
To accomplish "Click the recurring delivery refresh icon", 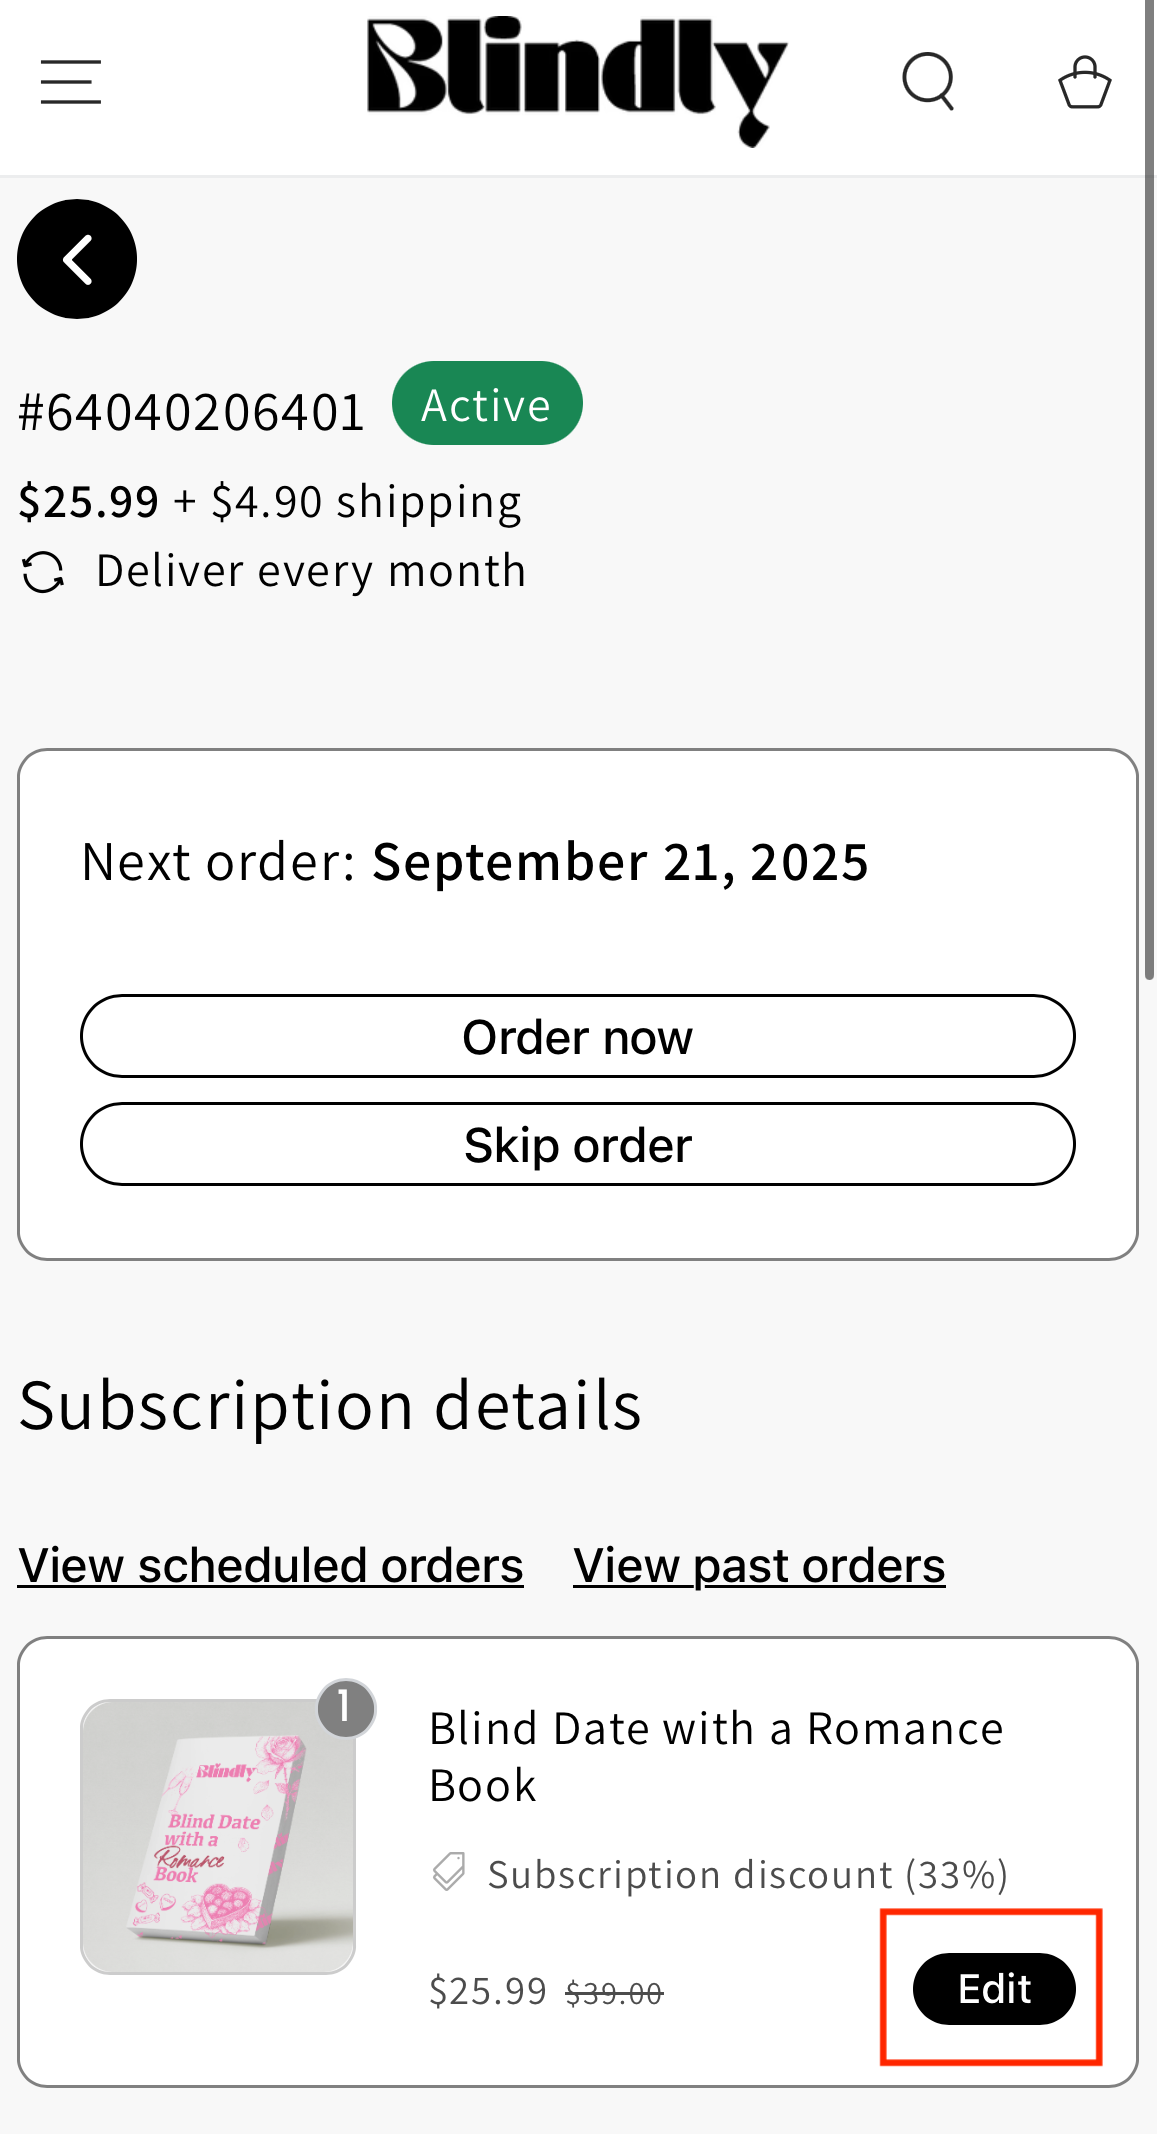I will pos(43,573).
